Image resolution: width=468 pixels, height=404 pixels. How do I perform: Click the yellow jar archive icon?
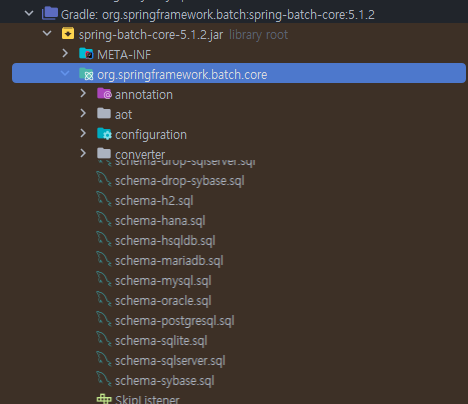pyautogui.click(x=68, y=33)
